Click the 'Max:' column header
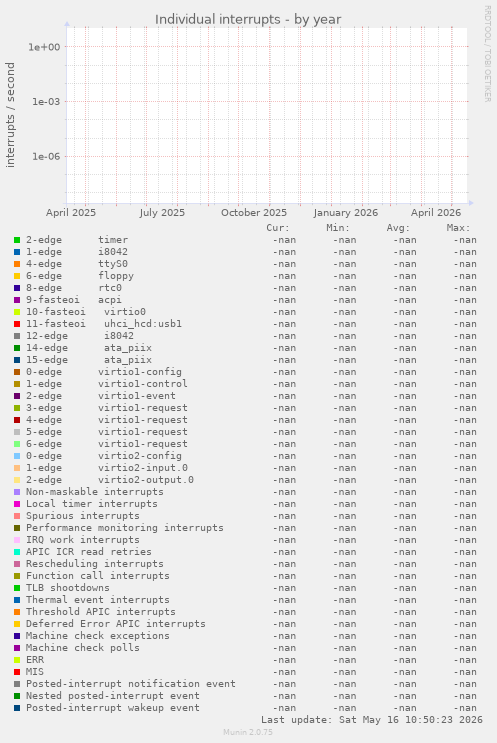 [458, 228]
